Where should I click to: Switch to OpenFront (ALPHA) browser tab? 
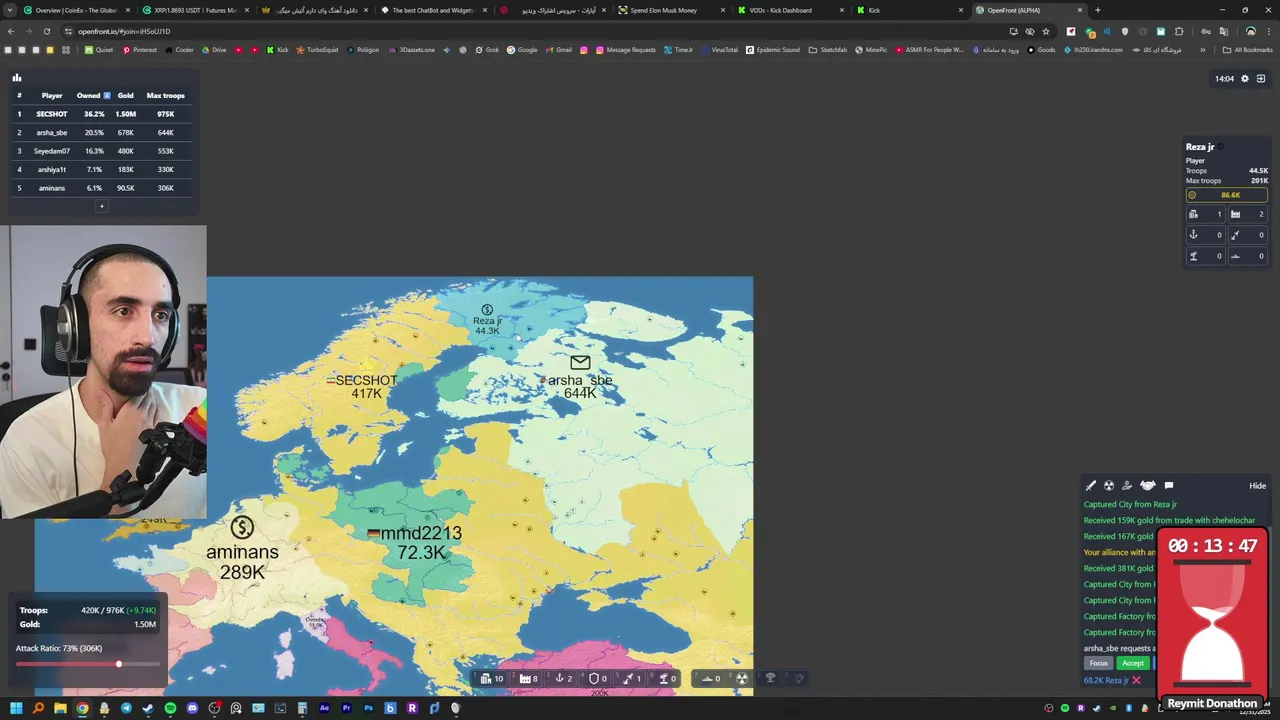(1030, 10)
